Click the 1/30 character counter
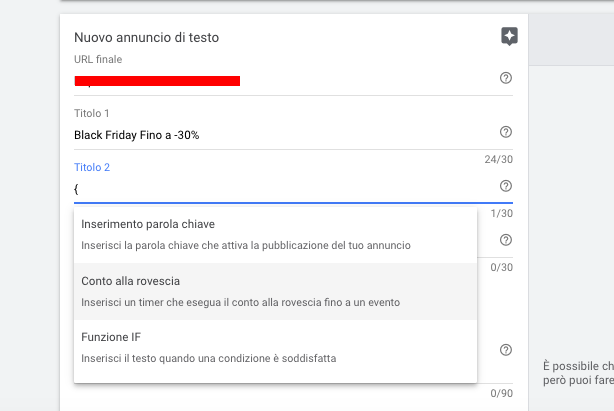Screen dimensions: 614x411 coord(502,213)
